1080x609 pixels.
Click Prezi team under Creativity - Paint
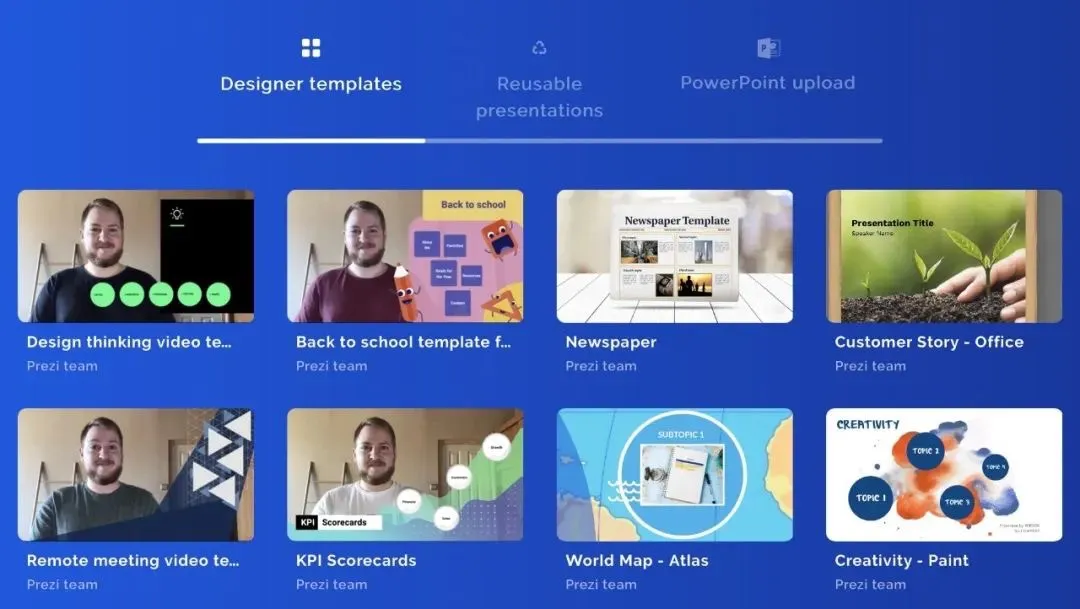870,585
